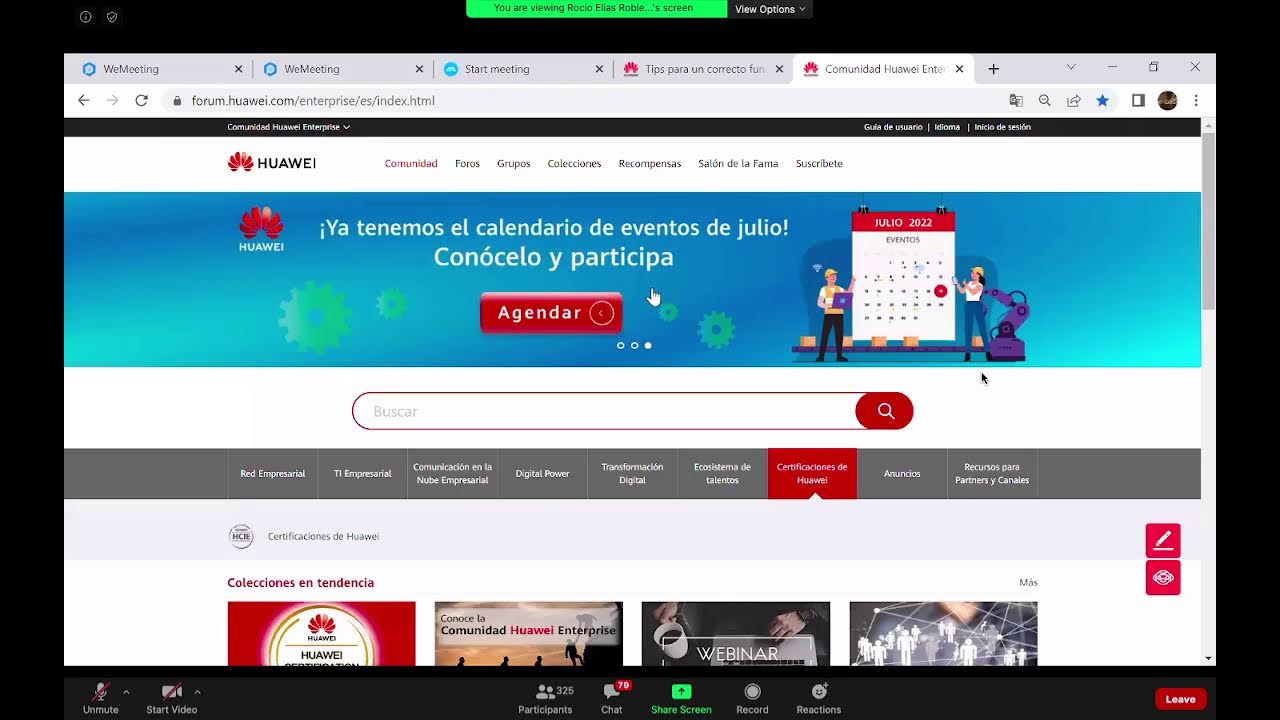1280x720 pixels.
Task: Start recording with Record button
Action: coord(752,698)
